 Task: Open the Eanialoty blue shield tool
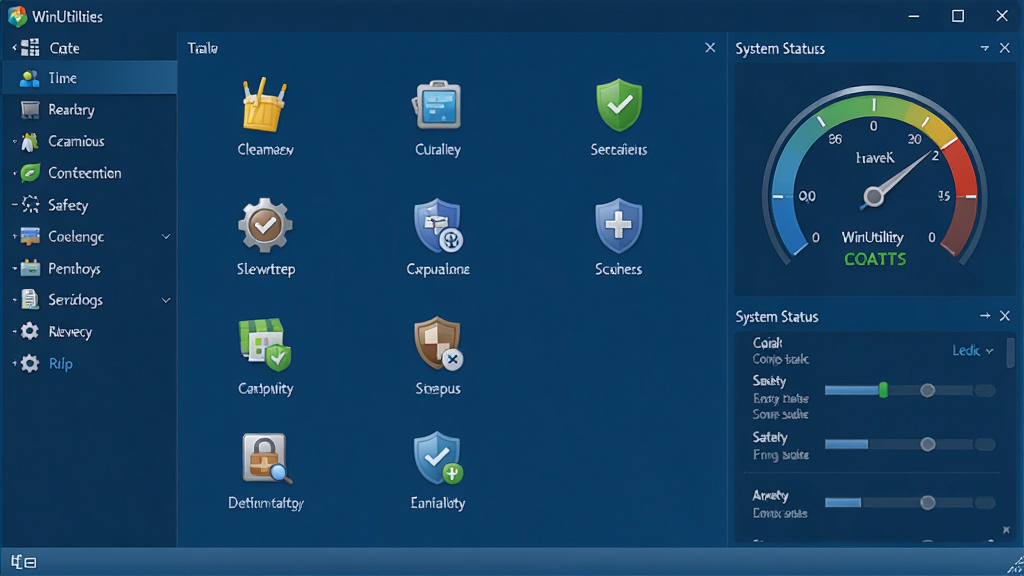[x=438, y=458]
